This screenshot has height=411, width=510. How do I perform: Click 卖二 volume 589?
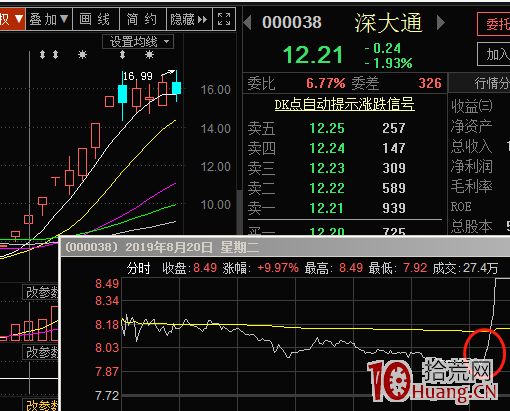coord(394,188)
